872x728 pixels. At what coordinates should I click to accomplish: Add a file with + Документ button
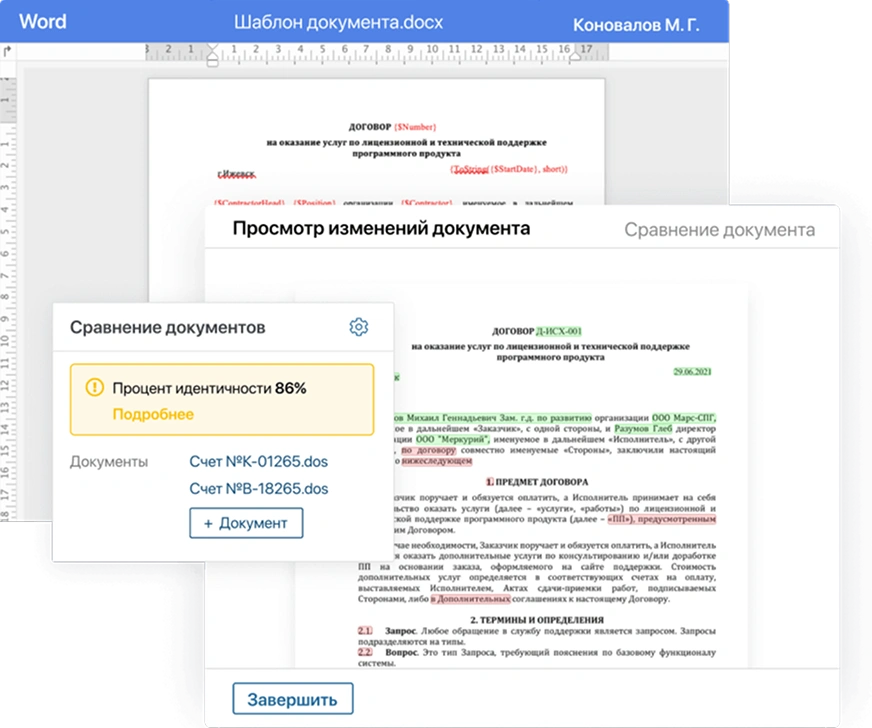(246, 523)
